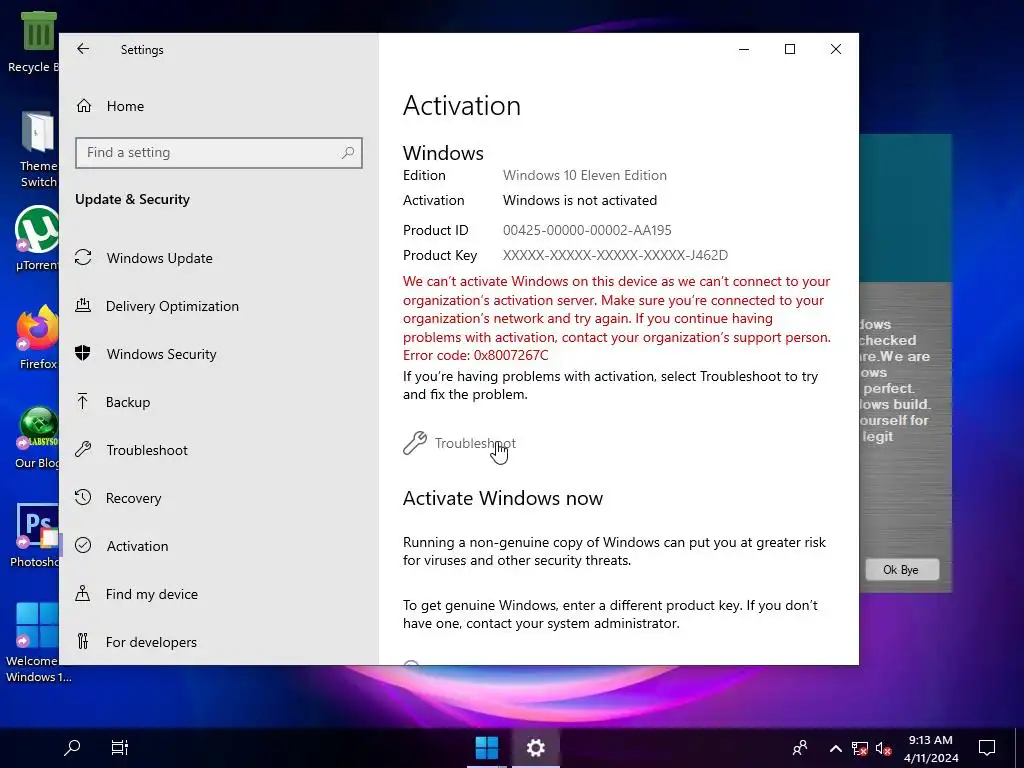Launch the µTorrent desktop shortcut
1024x768 pixels.
coord(37,239)
